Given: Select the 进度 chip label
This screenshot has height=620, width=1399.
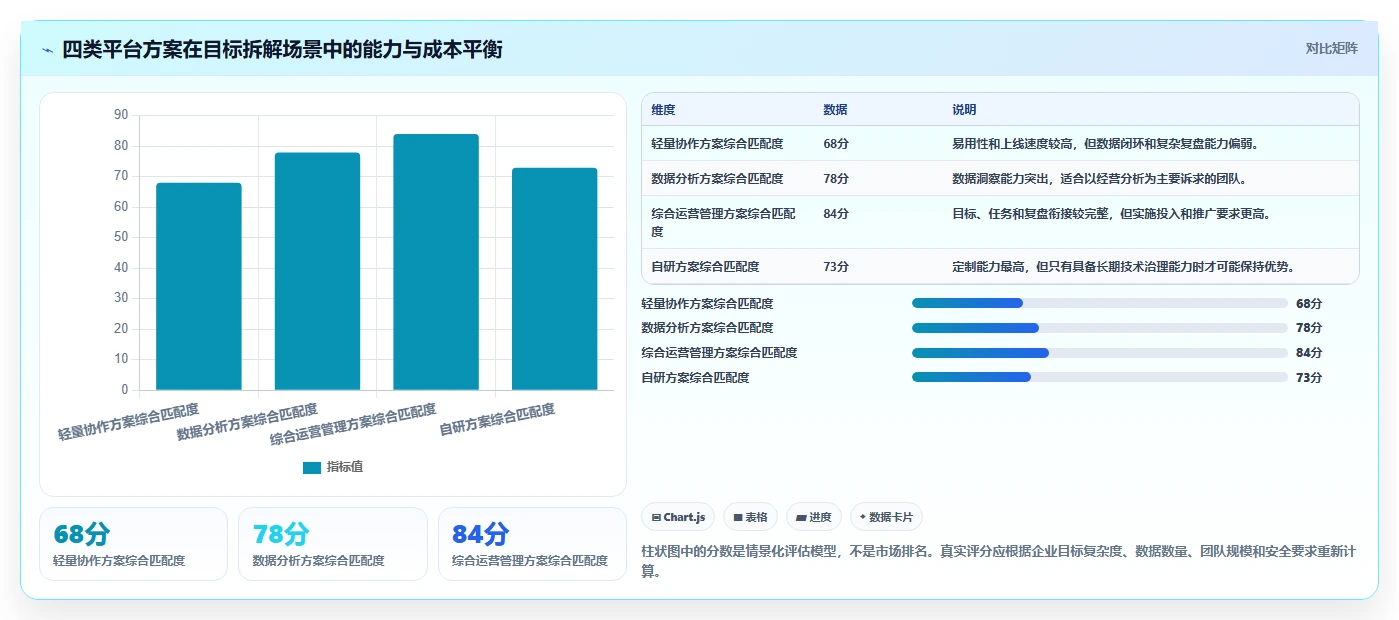Looking at the screenshot, I should [820, 517].
